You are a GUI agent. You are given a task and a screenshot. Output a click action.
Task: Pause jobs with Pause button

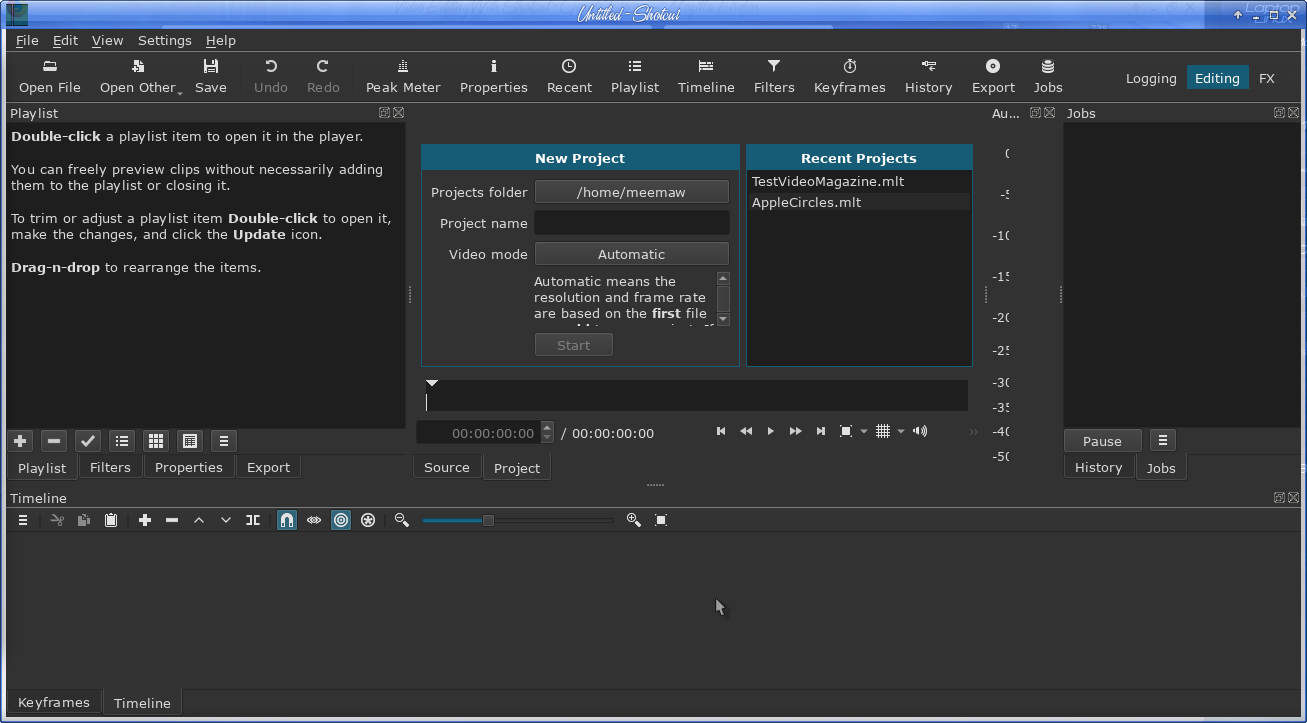point(1102,441)
